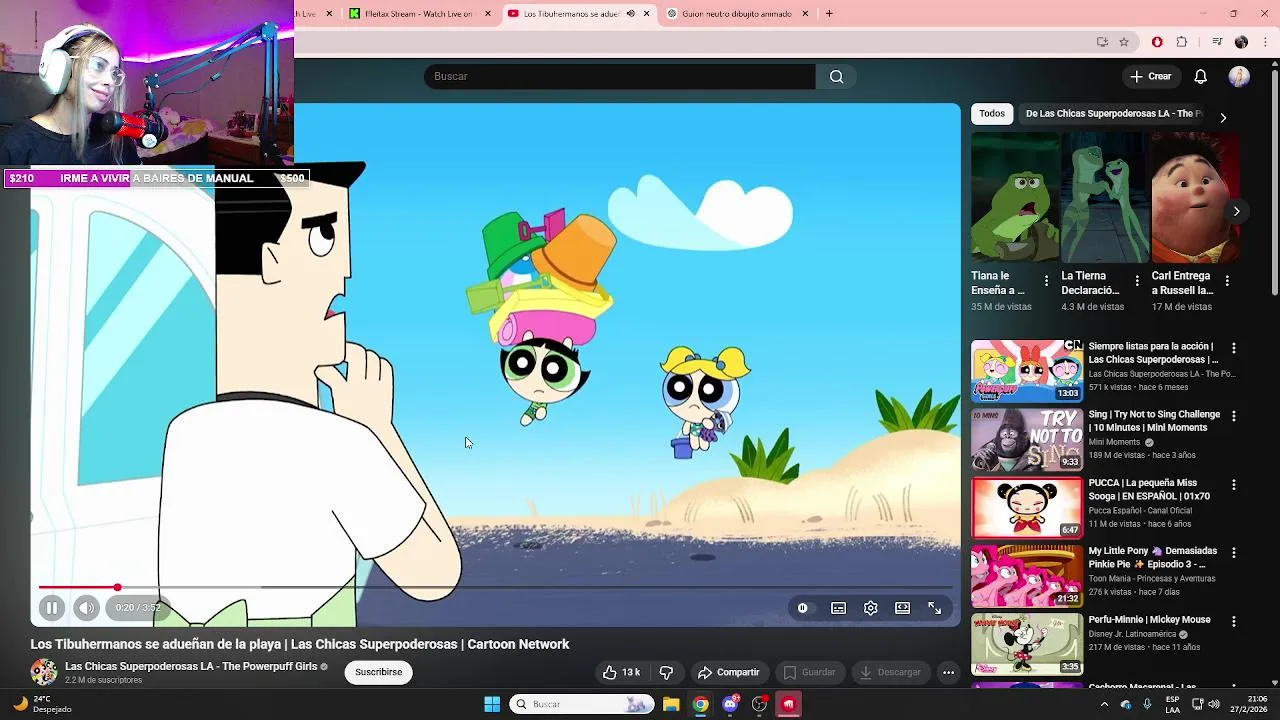
Task: Open the Chrome three-dot menu
Action: [1265, 42]
